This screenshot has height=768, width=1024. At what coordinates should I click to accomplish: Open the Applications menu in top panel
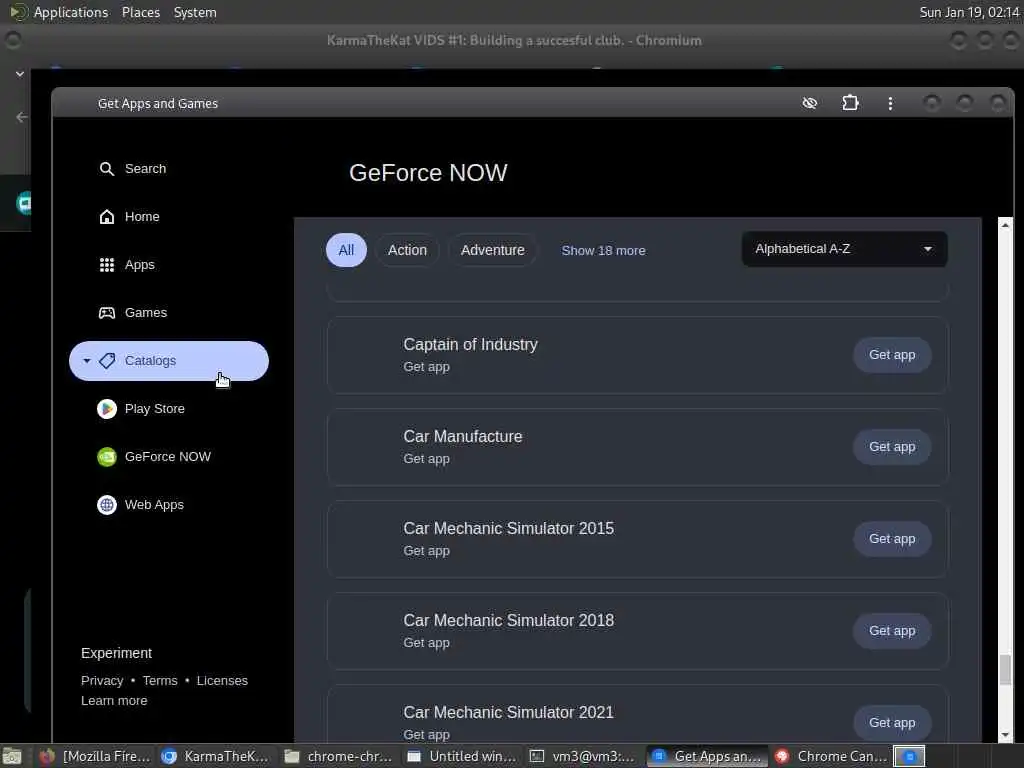pos(71,12)
